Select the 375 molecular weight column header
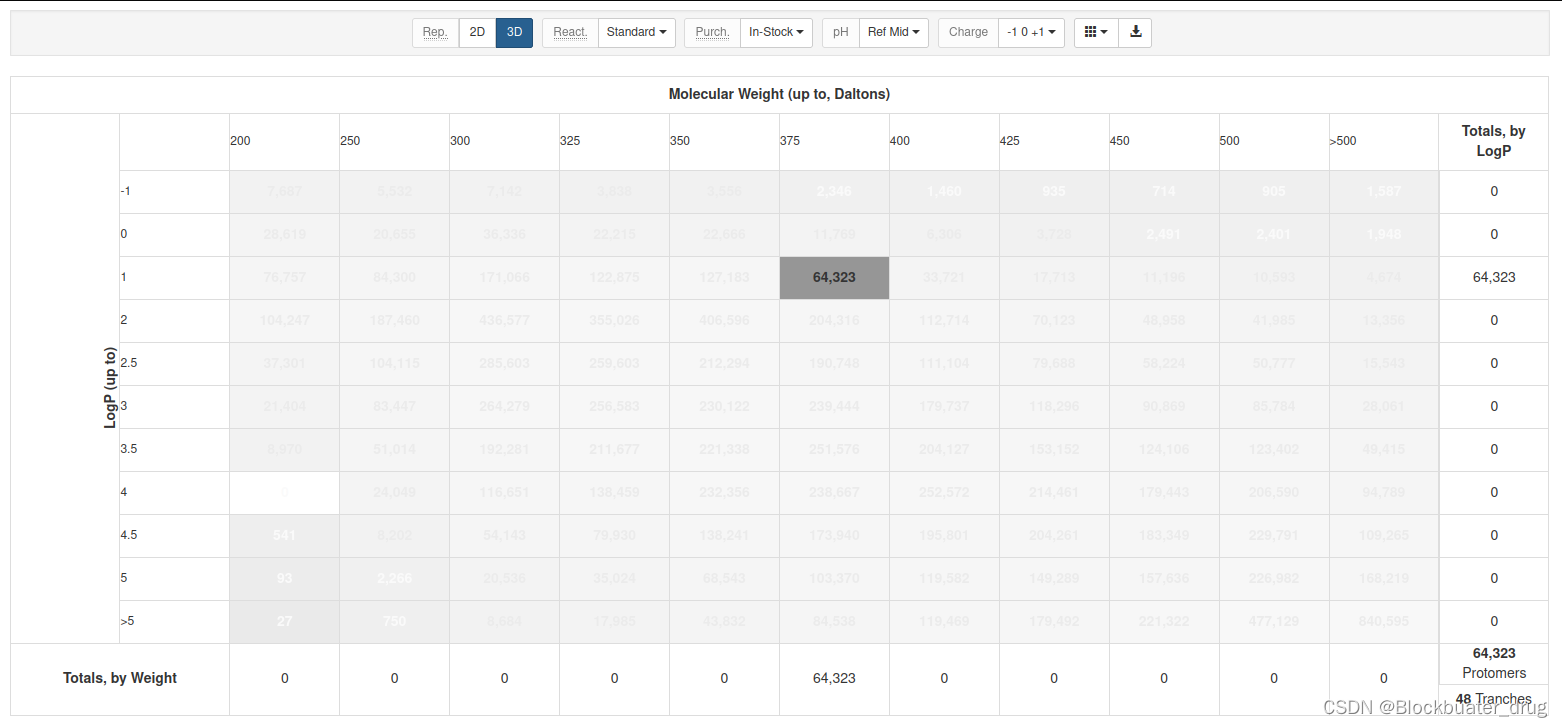The width and height of the screenshot is (1562, 727). click(x=834, y=141)
